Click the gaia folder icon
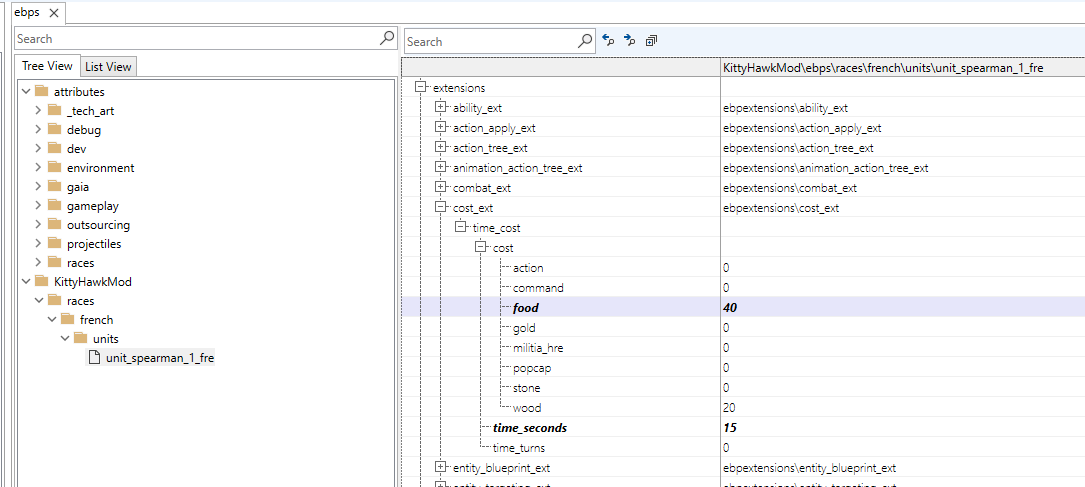The height and width of the screenshot is (487, 1085). pyautogui.click(x=54, y=187)
